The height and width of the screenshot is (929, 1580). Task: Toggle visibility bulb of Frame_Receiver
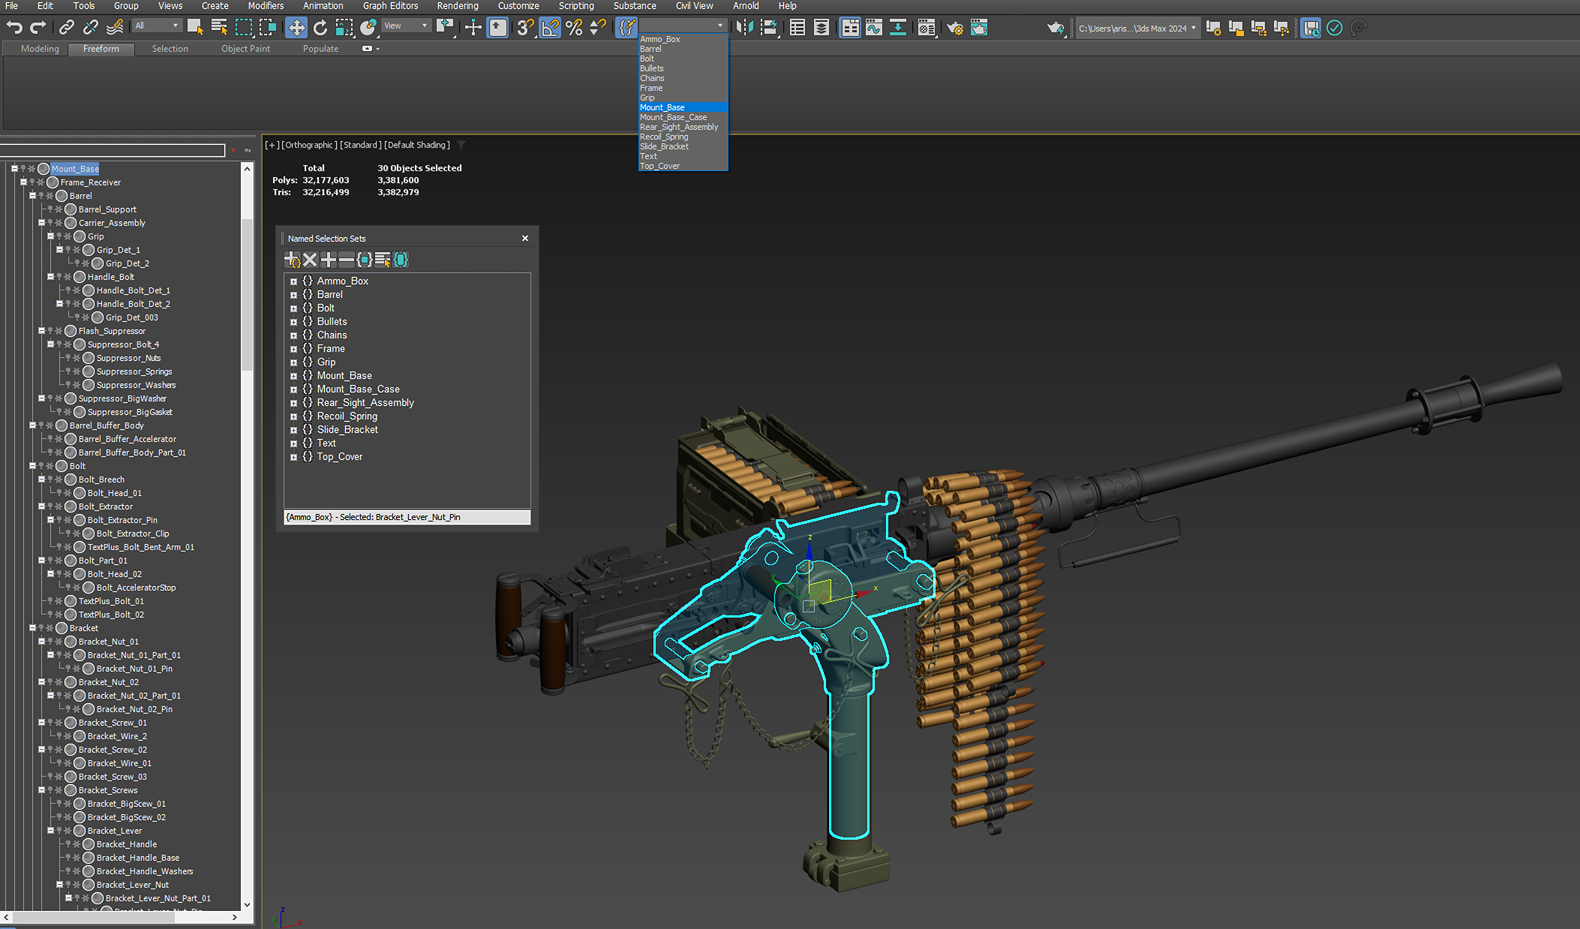click(x=33, y=183)
